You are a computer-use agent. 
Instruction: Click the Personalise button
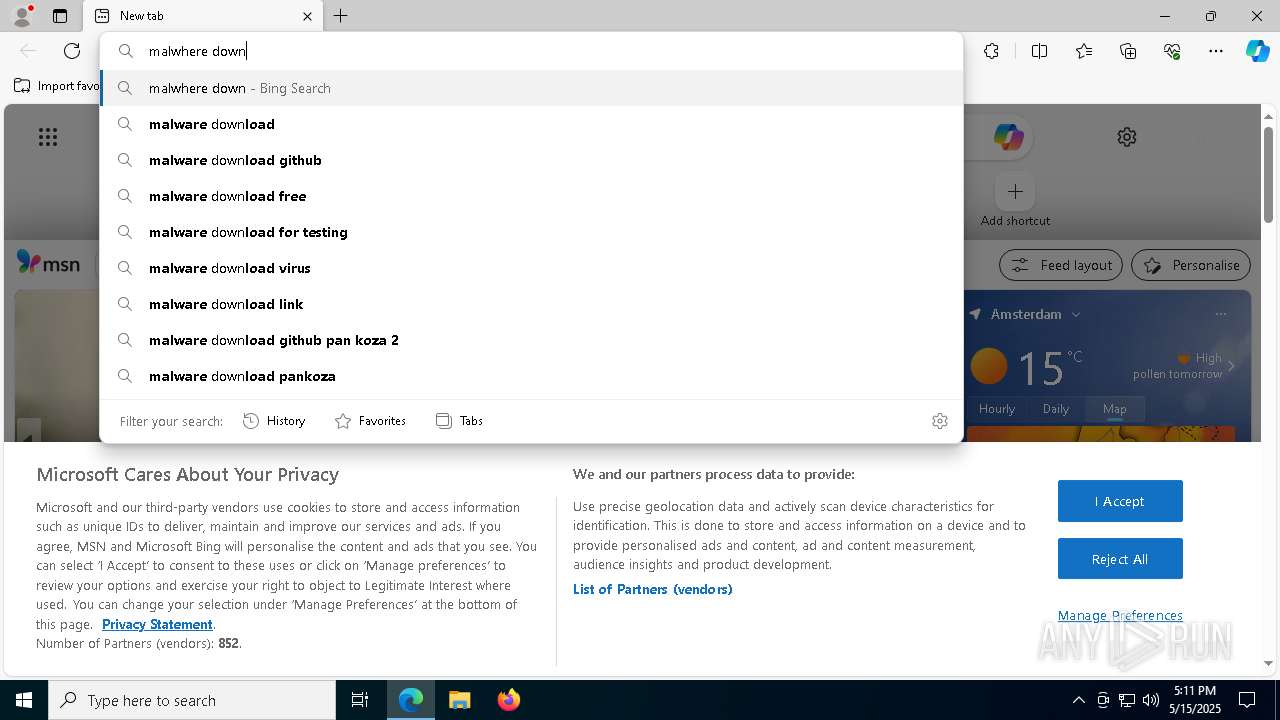pos(1190,265)
